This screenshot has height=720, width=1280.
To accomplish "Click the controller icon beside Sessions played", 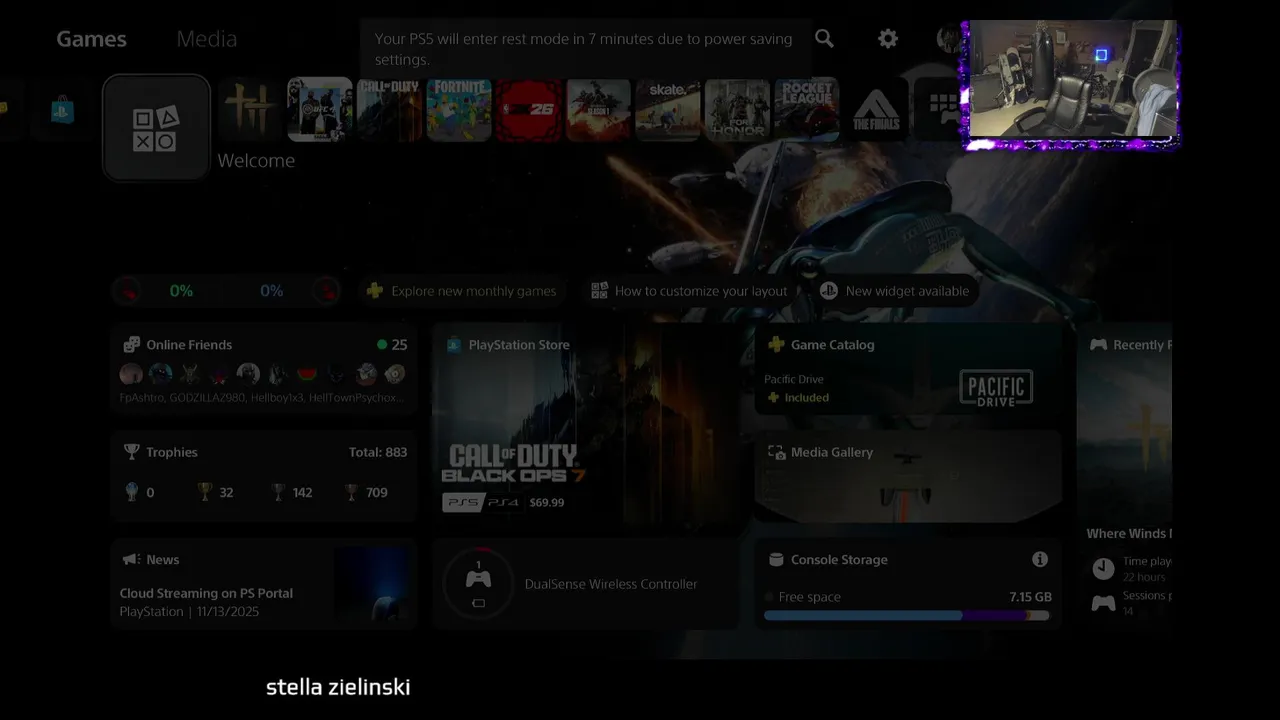I will pos(1103,603).
